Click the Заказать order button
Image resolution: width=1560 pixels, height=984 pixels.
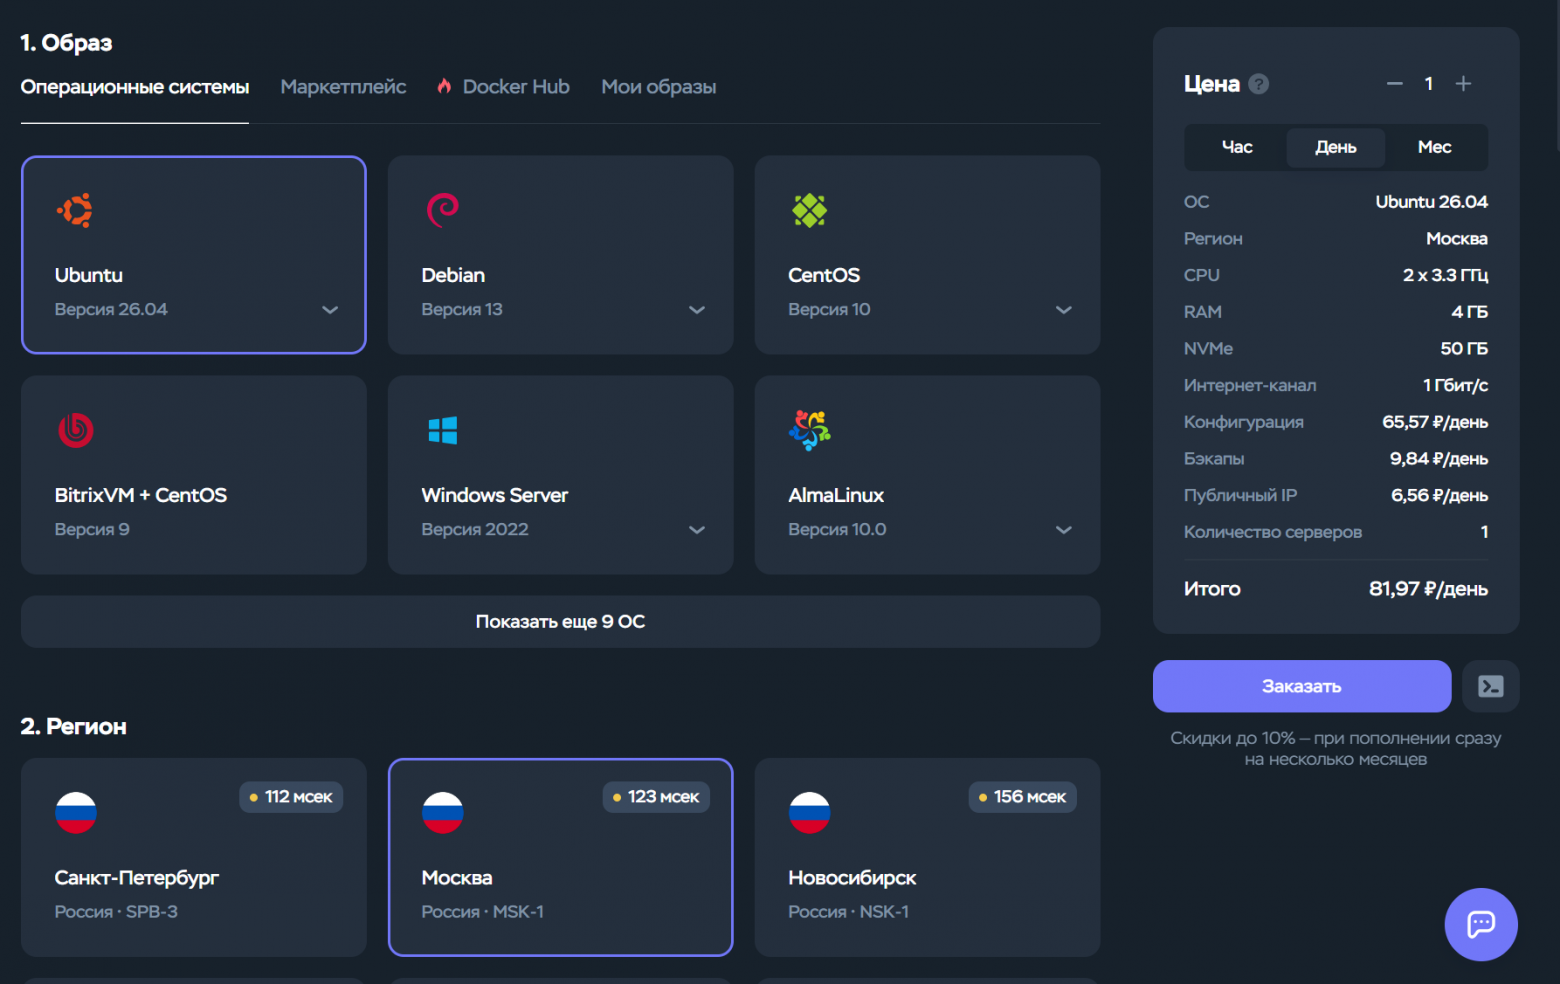1302,686
